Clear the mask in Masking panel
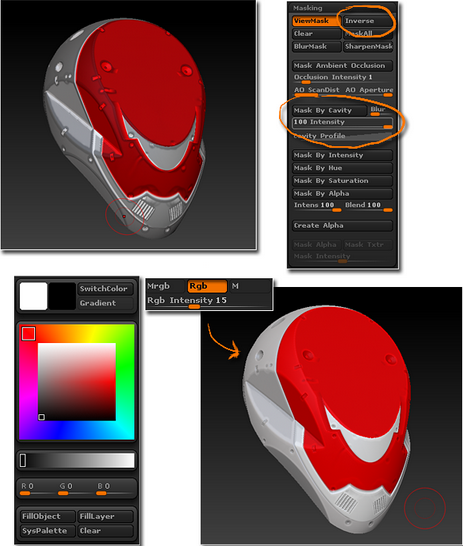The width and height of the screenshot is (463, 546). click(316, 34)
